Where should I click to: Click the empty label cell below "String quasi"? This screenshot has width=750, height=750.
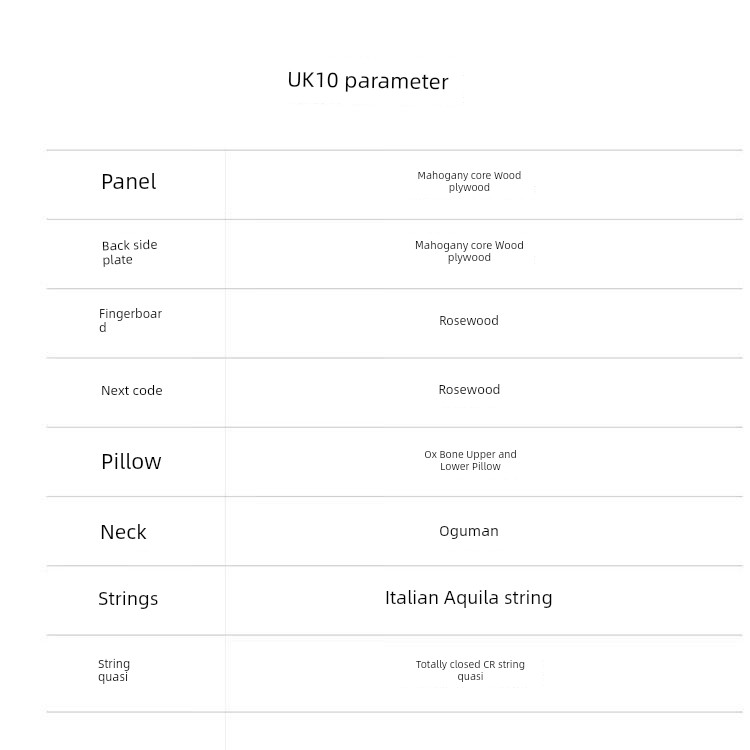pos(135,732)
